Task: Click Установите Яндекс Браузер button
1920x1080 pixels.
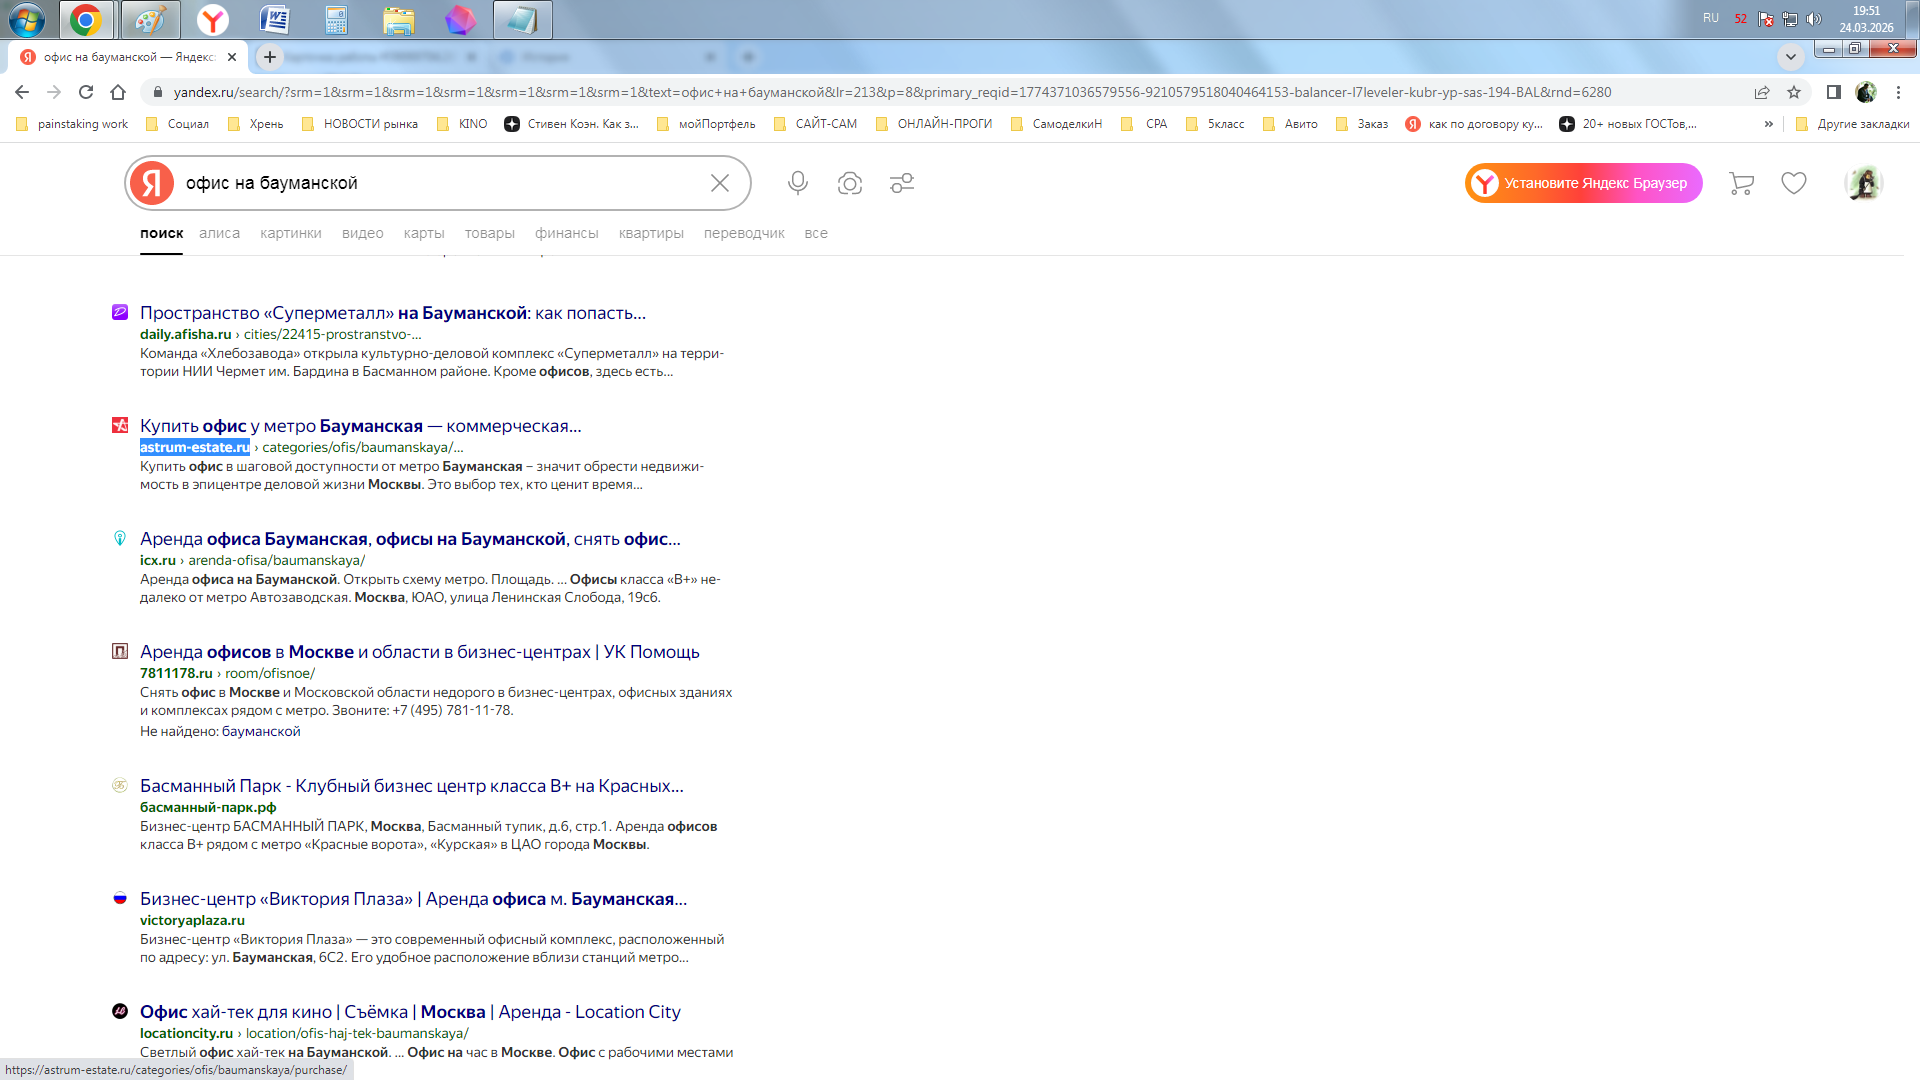Action: pyautogui.click(x=1583, y=183)
